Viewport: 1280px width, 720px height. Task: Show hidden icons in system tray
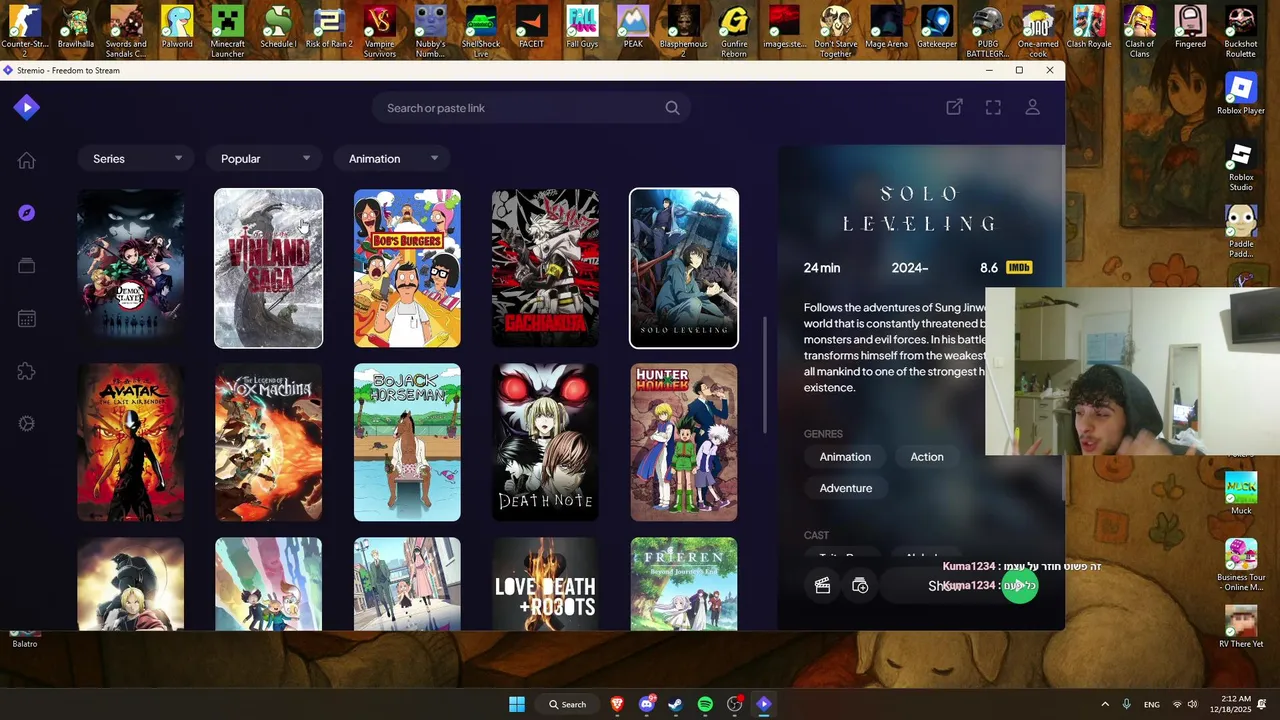pos(1105,704)
